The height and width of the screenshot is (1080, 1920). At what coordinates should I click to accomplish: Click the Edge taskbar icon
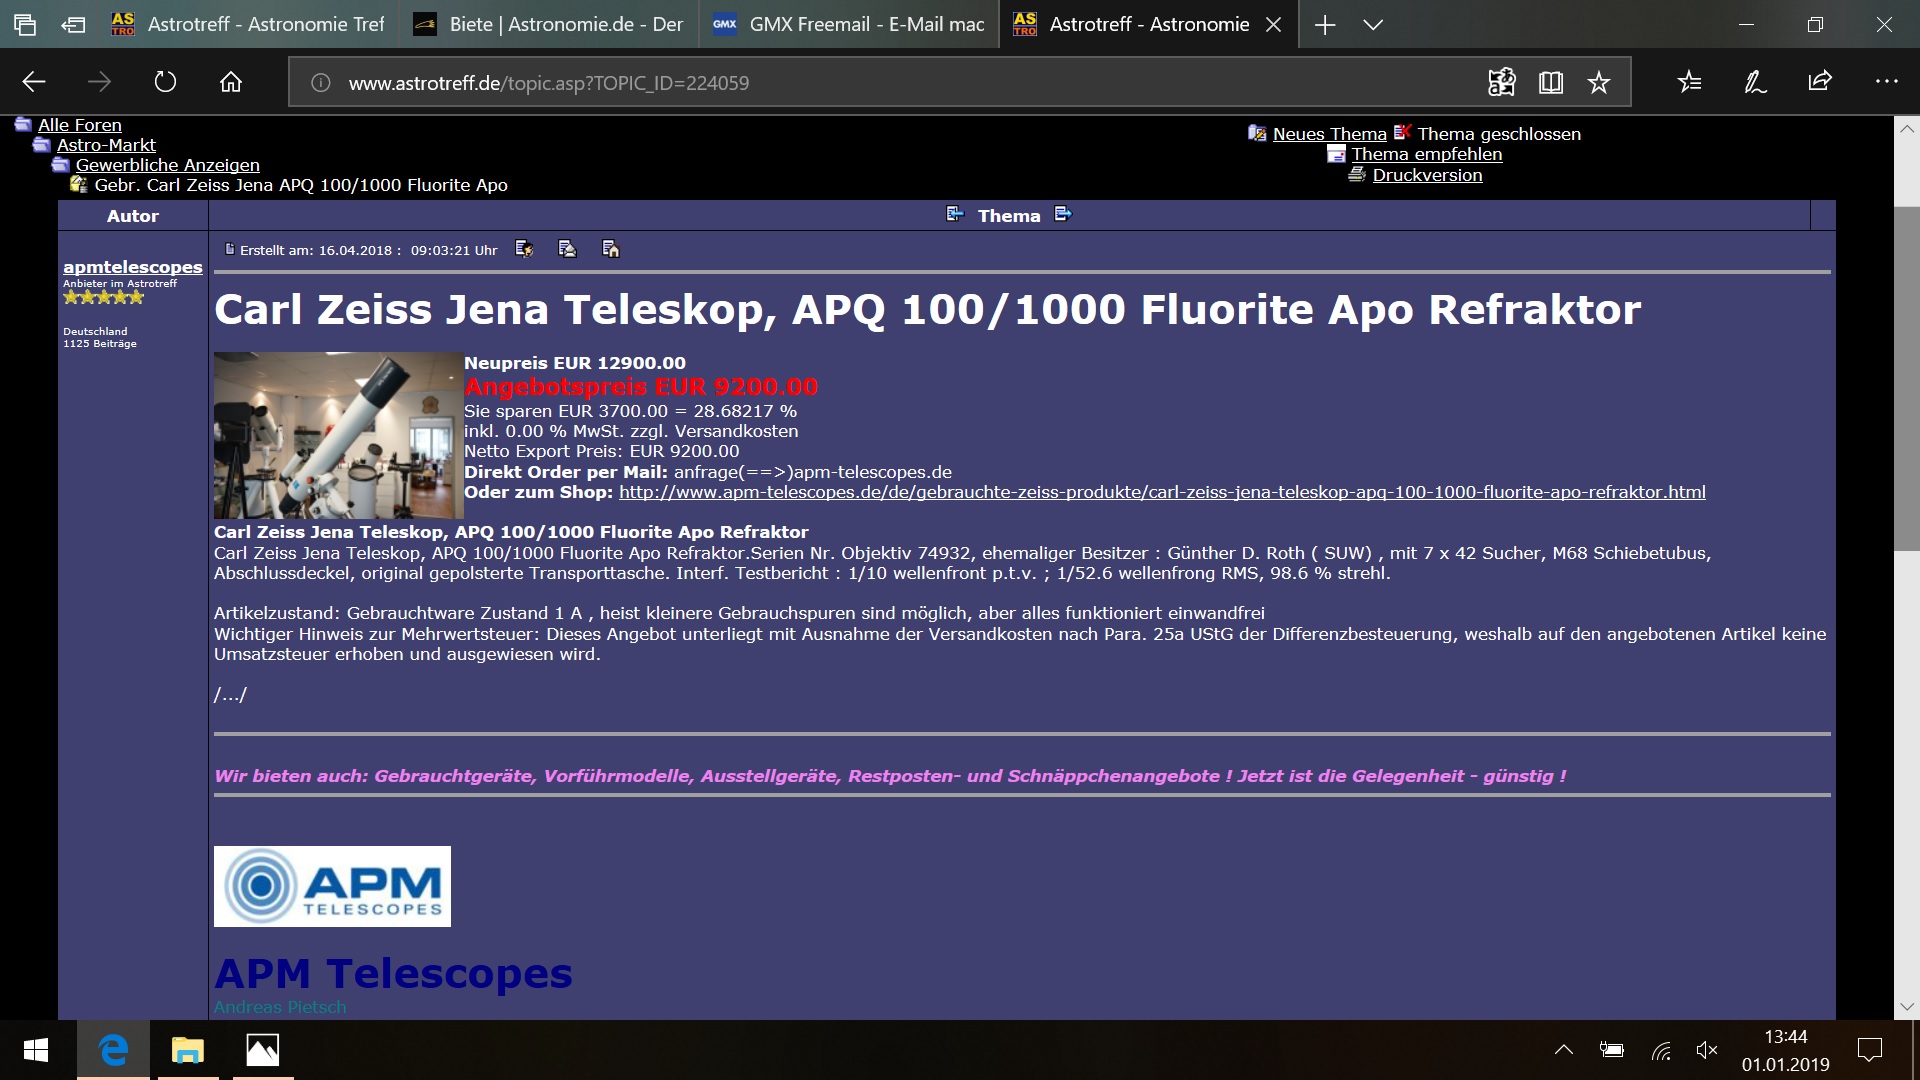[114, 1050]
